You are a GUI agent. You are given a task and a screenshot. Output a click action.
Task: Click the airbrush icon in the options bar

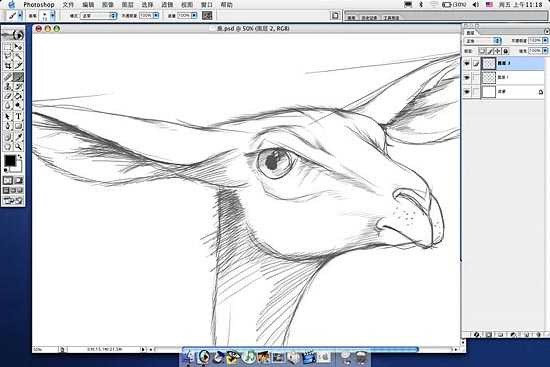coord(207,15)
